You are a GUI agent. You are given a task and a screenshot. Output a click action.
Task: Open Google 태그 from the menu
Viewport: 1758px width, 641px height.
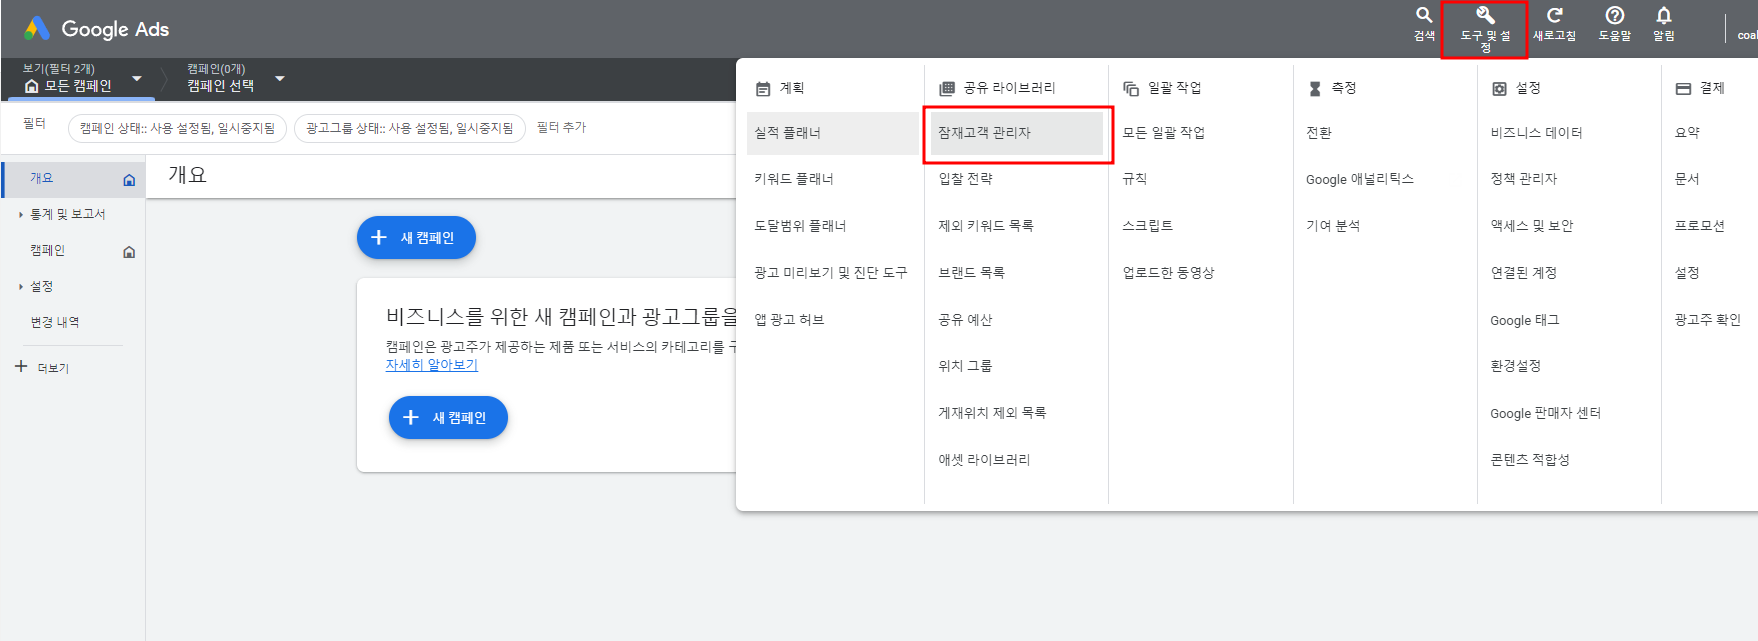pos(1525,320)
